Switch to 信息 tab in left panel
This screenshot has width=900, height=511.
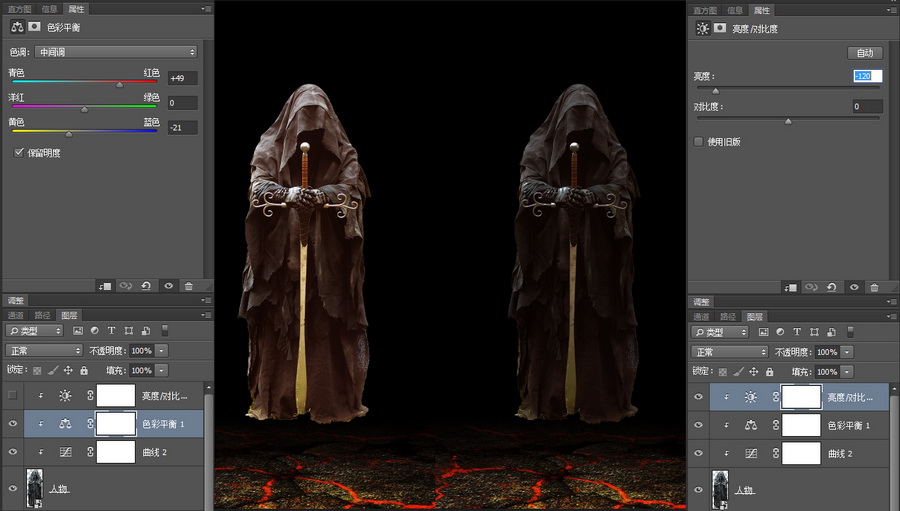click(x=49, y=9)
